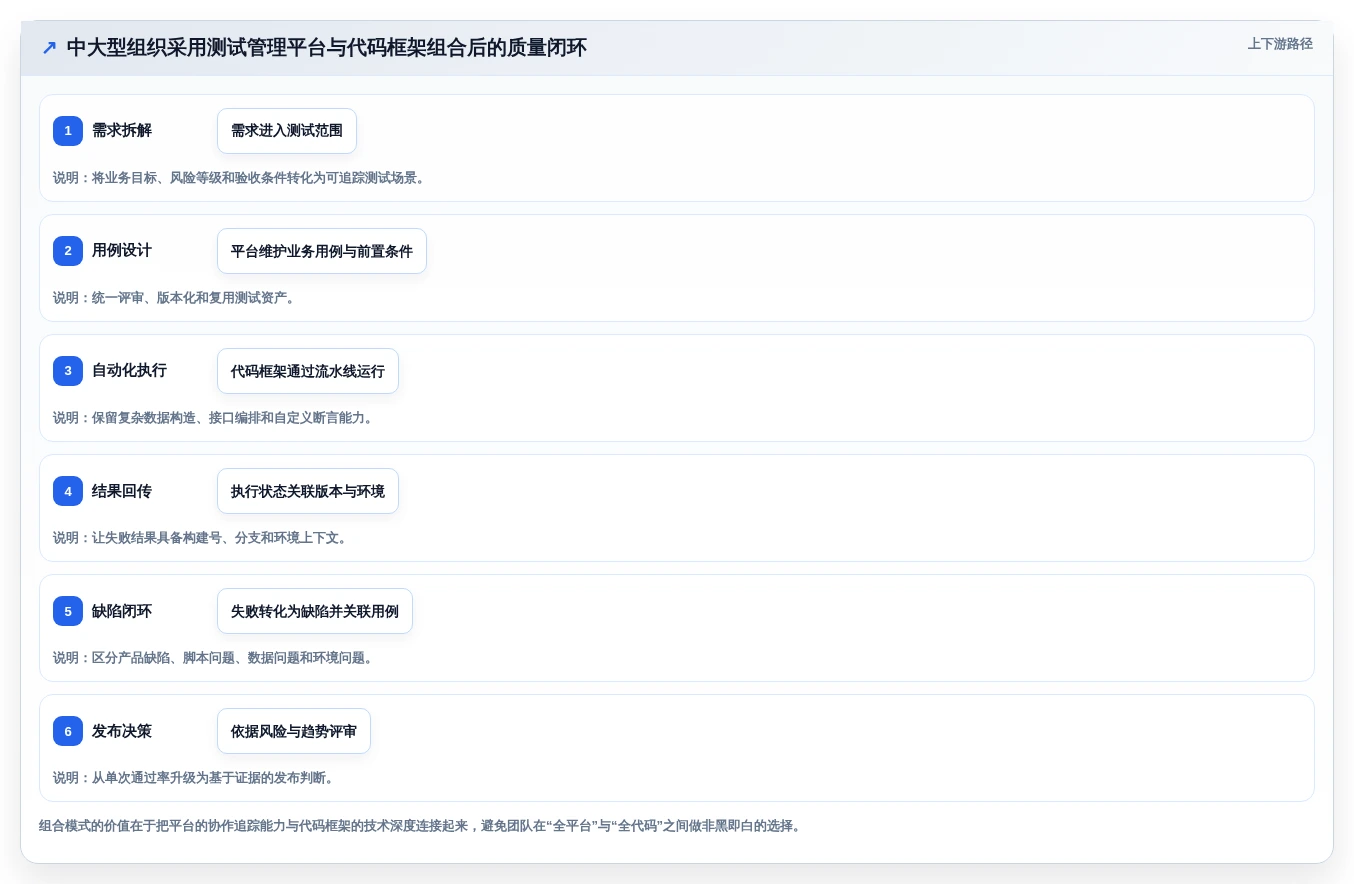Click the 用例设计 step title
This screenshot has width=1354, height=884.
pos(122,251)
